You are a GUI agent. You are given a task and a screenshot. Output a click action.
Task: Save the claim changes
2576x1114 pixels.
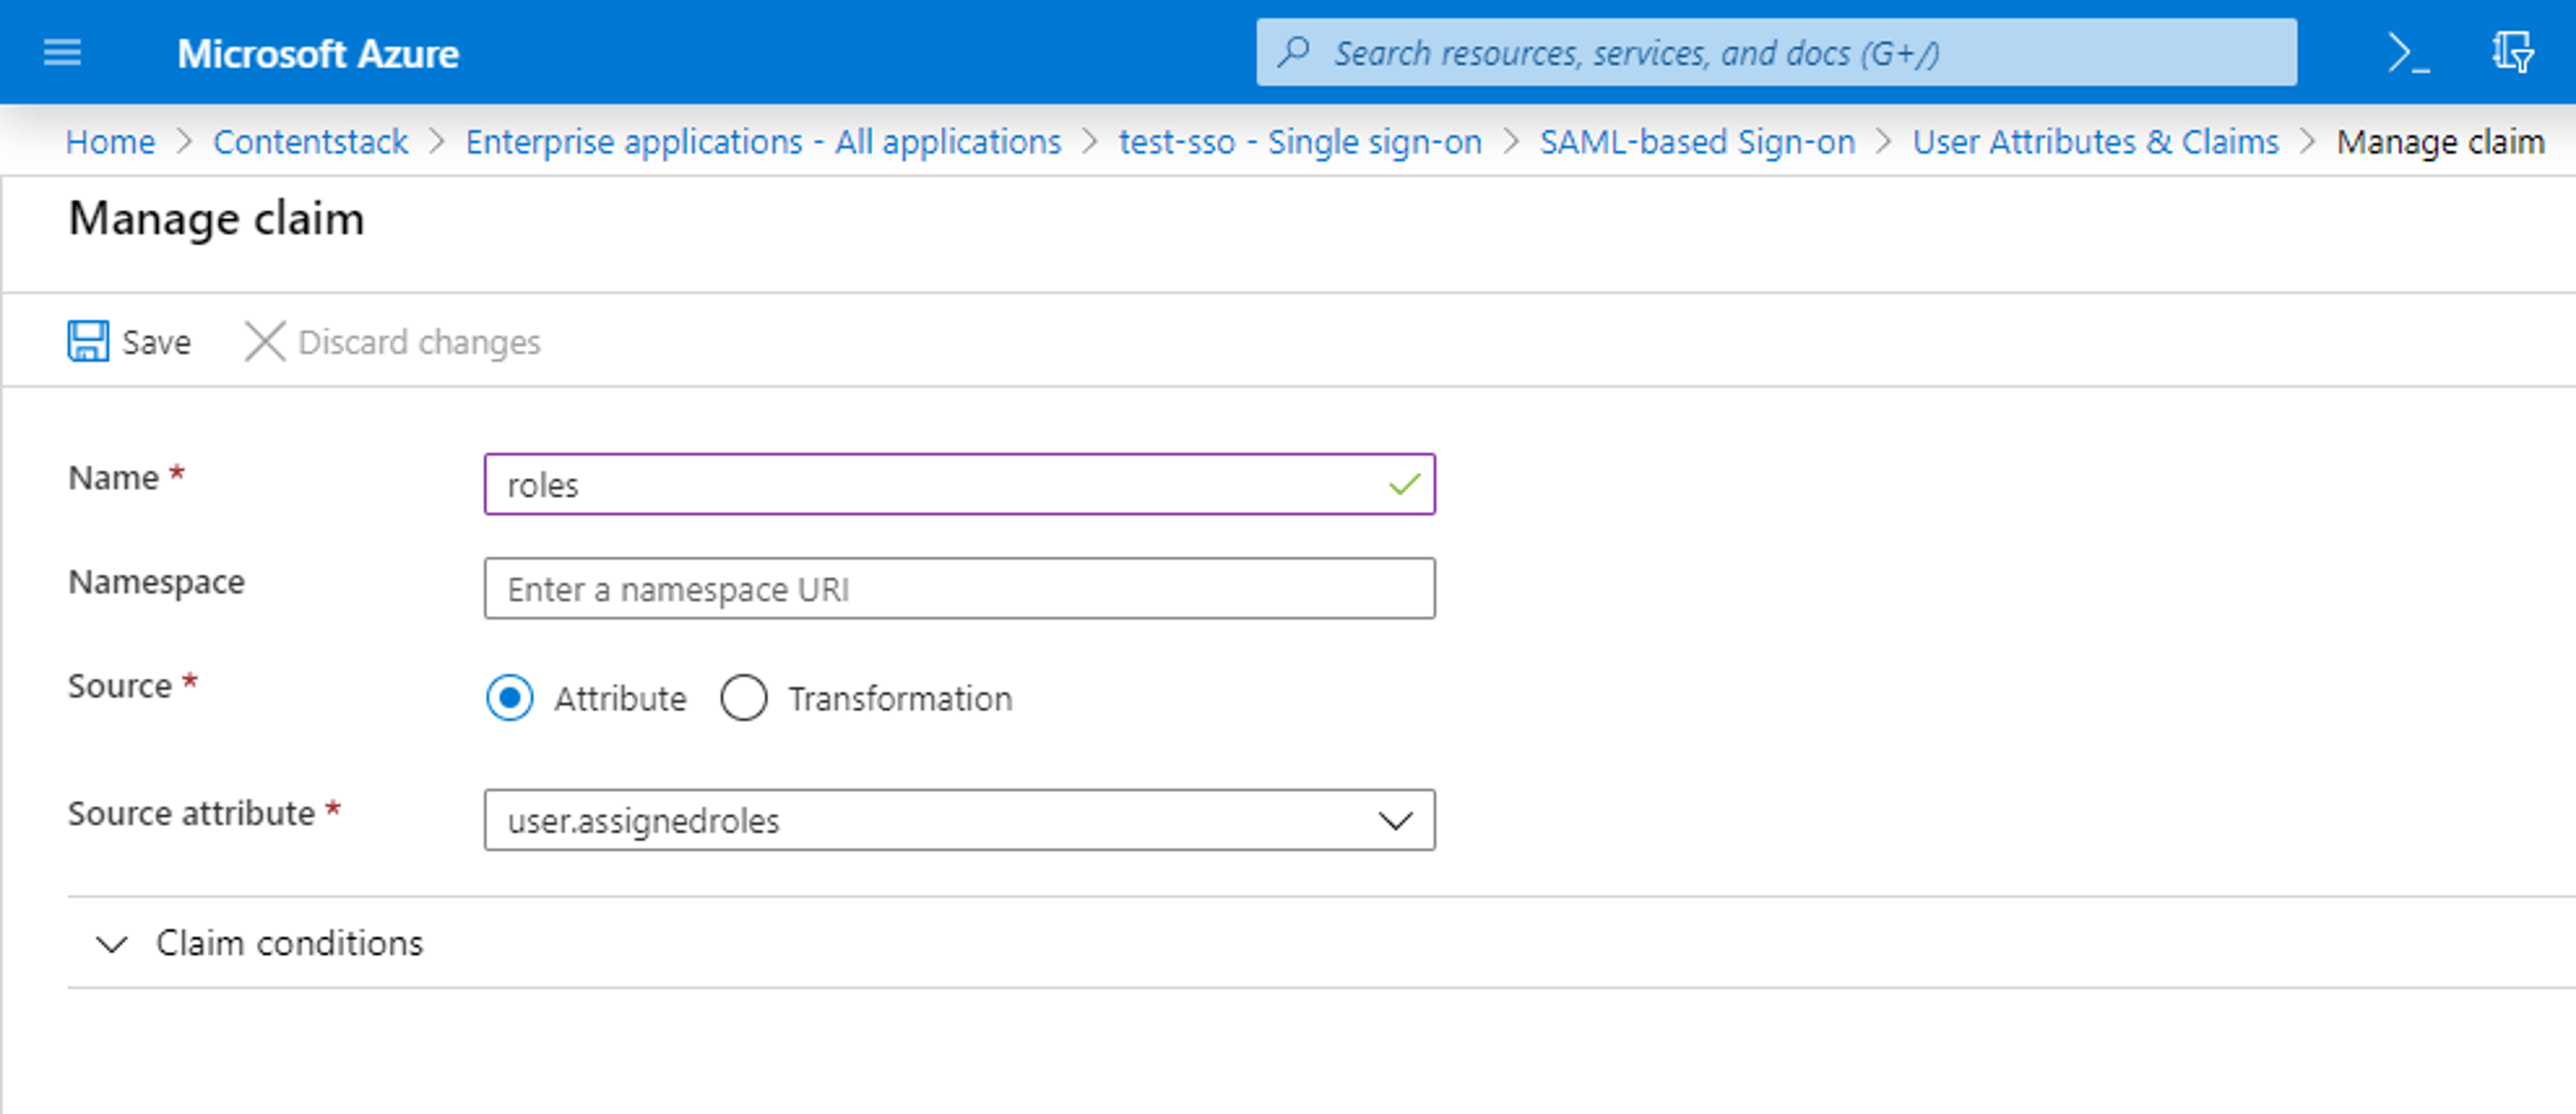tap(129, 341)
